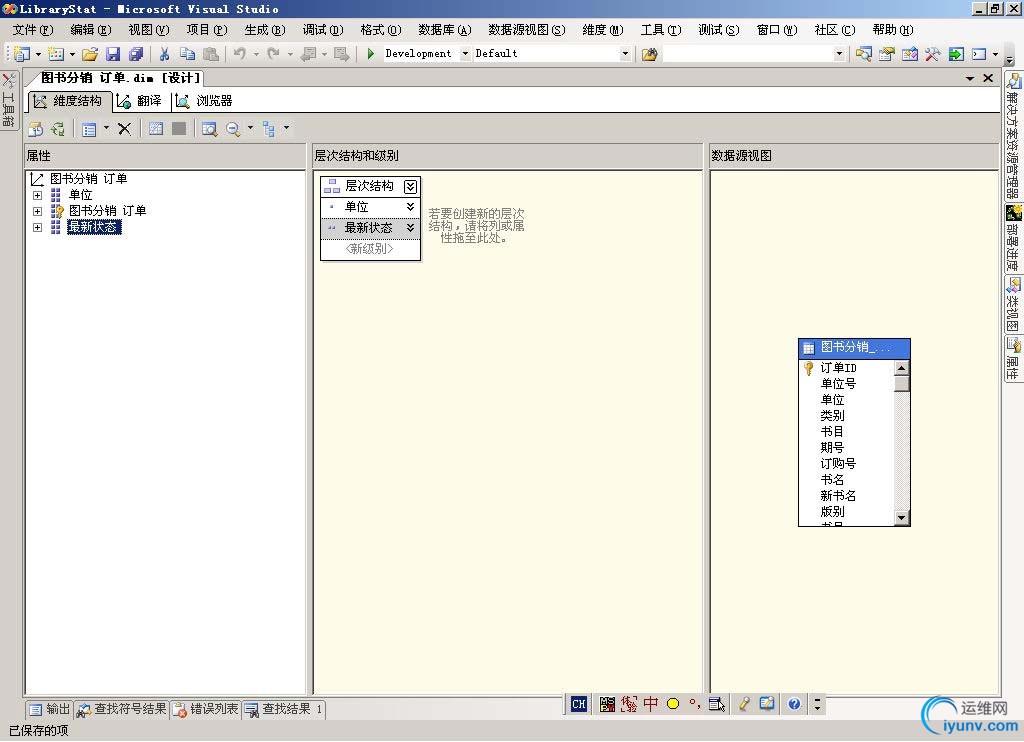The width and height of the screenshot is (1024, 742).
Task: Open the Navigate Backward toolbar icon
Action: point(308,54)
